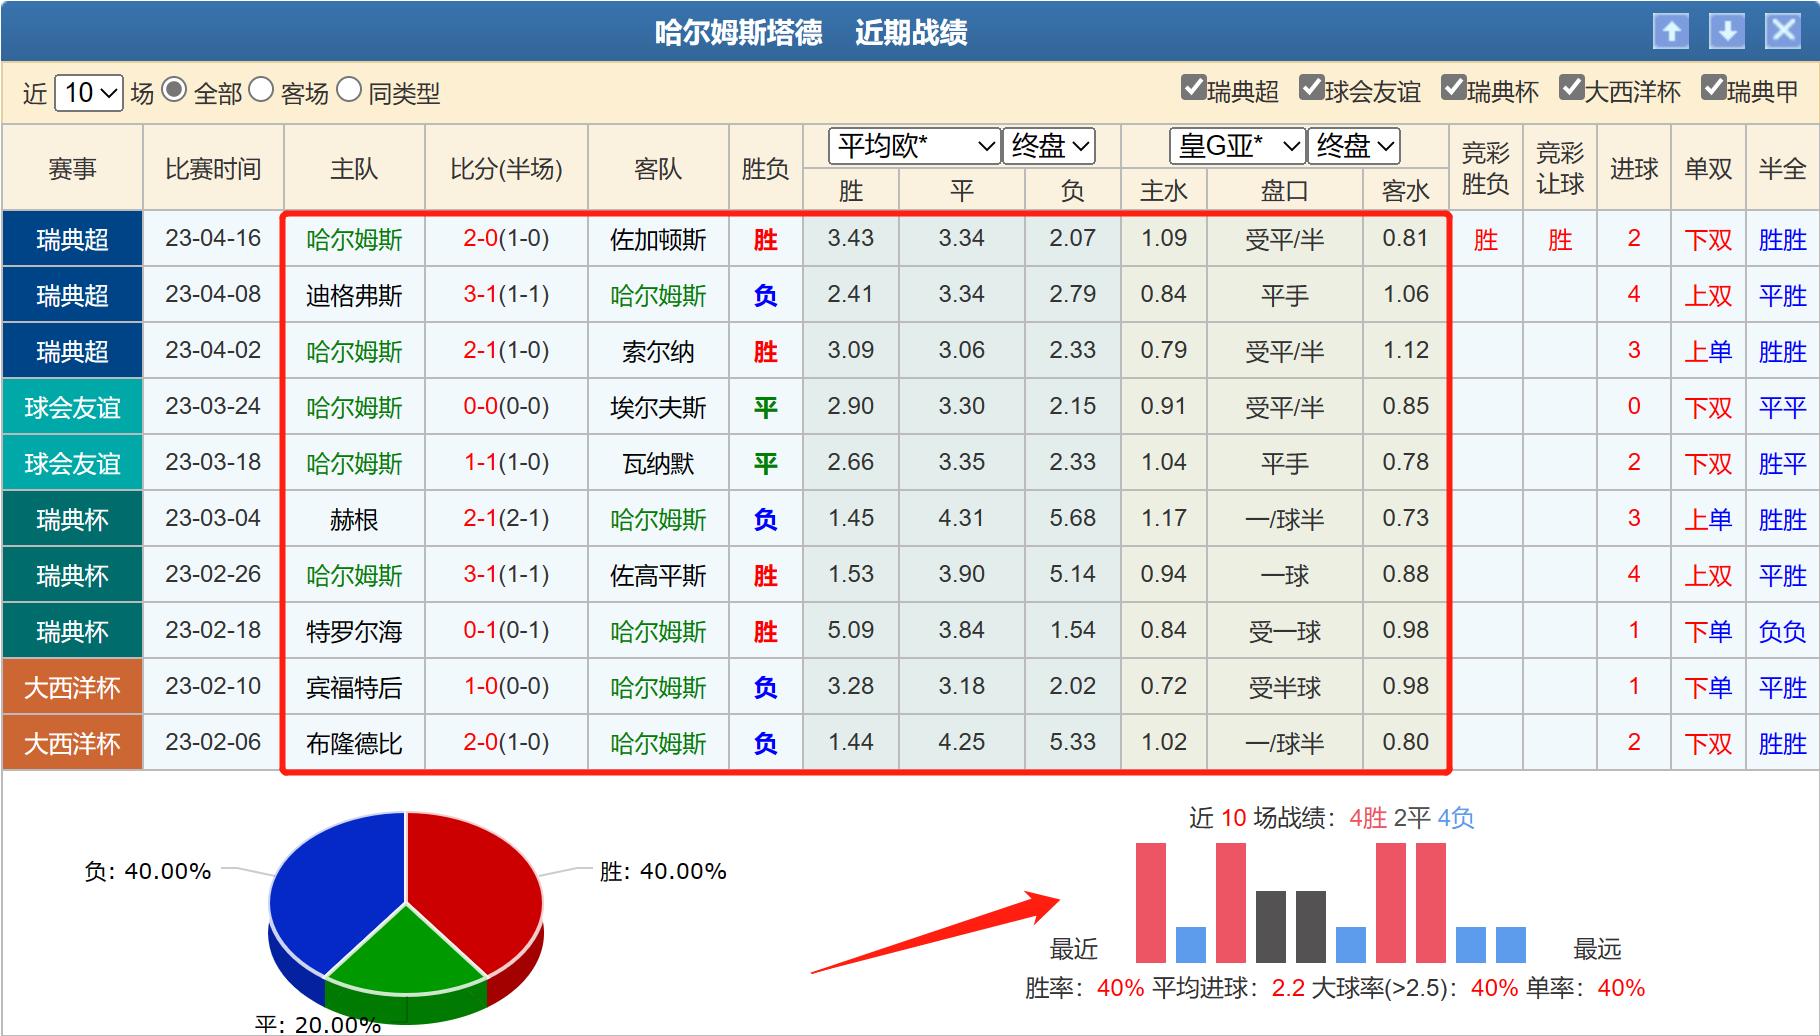This screenshot has height=1036, width=1820.
Task: Open team page for 哈尔姆斯 in first row
Action: pos(354,238)
